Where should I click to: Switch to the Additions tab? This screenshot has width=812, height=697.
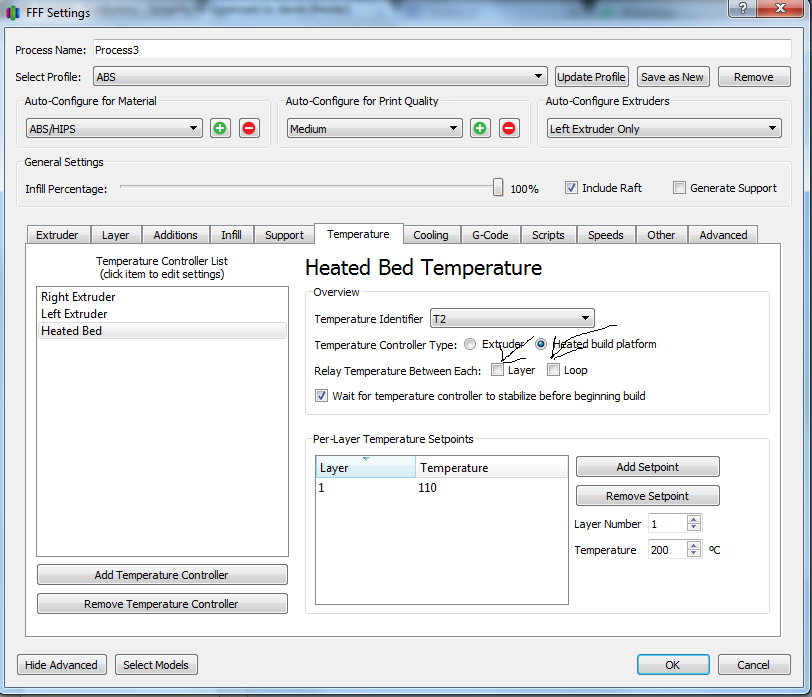tap(176, 235)
